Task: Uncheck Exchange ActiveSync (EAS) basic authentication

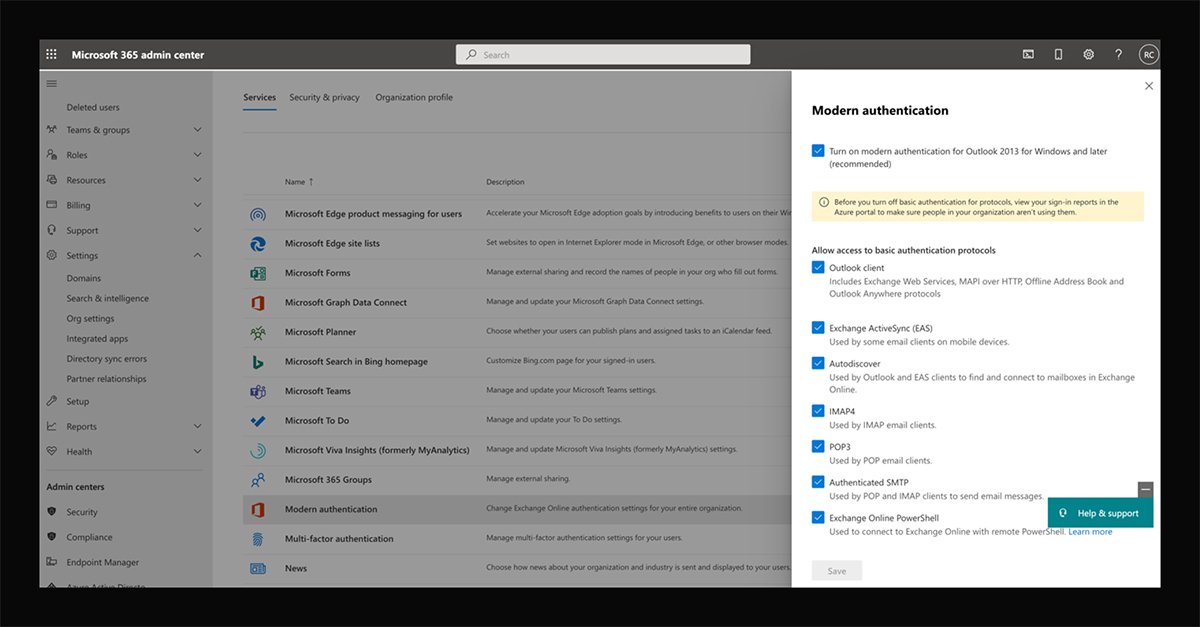Action: [x=818, y=325]
